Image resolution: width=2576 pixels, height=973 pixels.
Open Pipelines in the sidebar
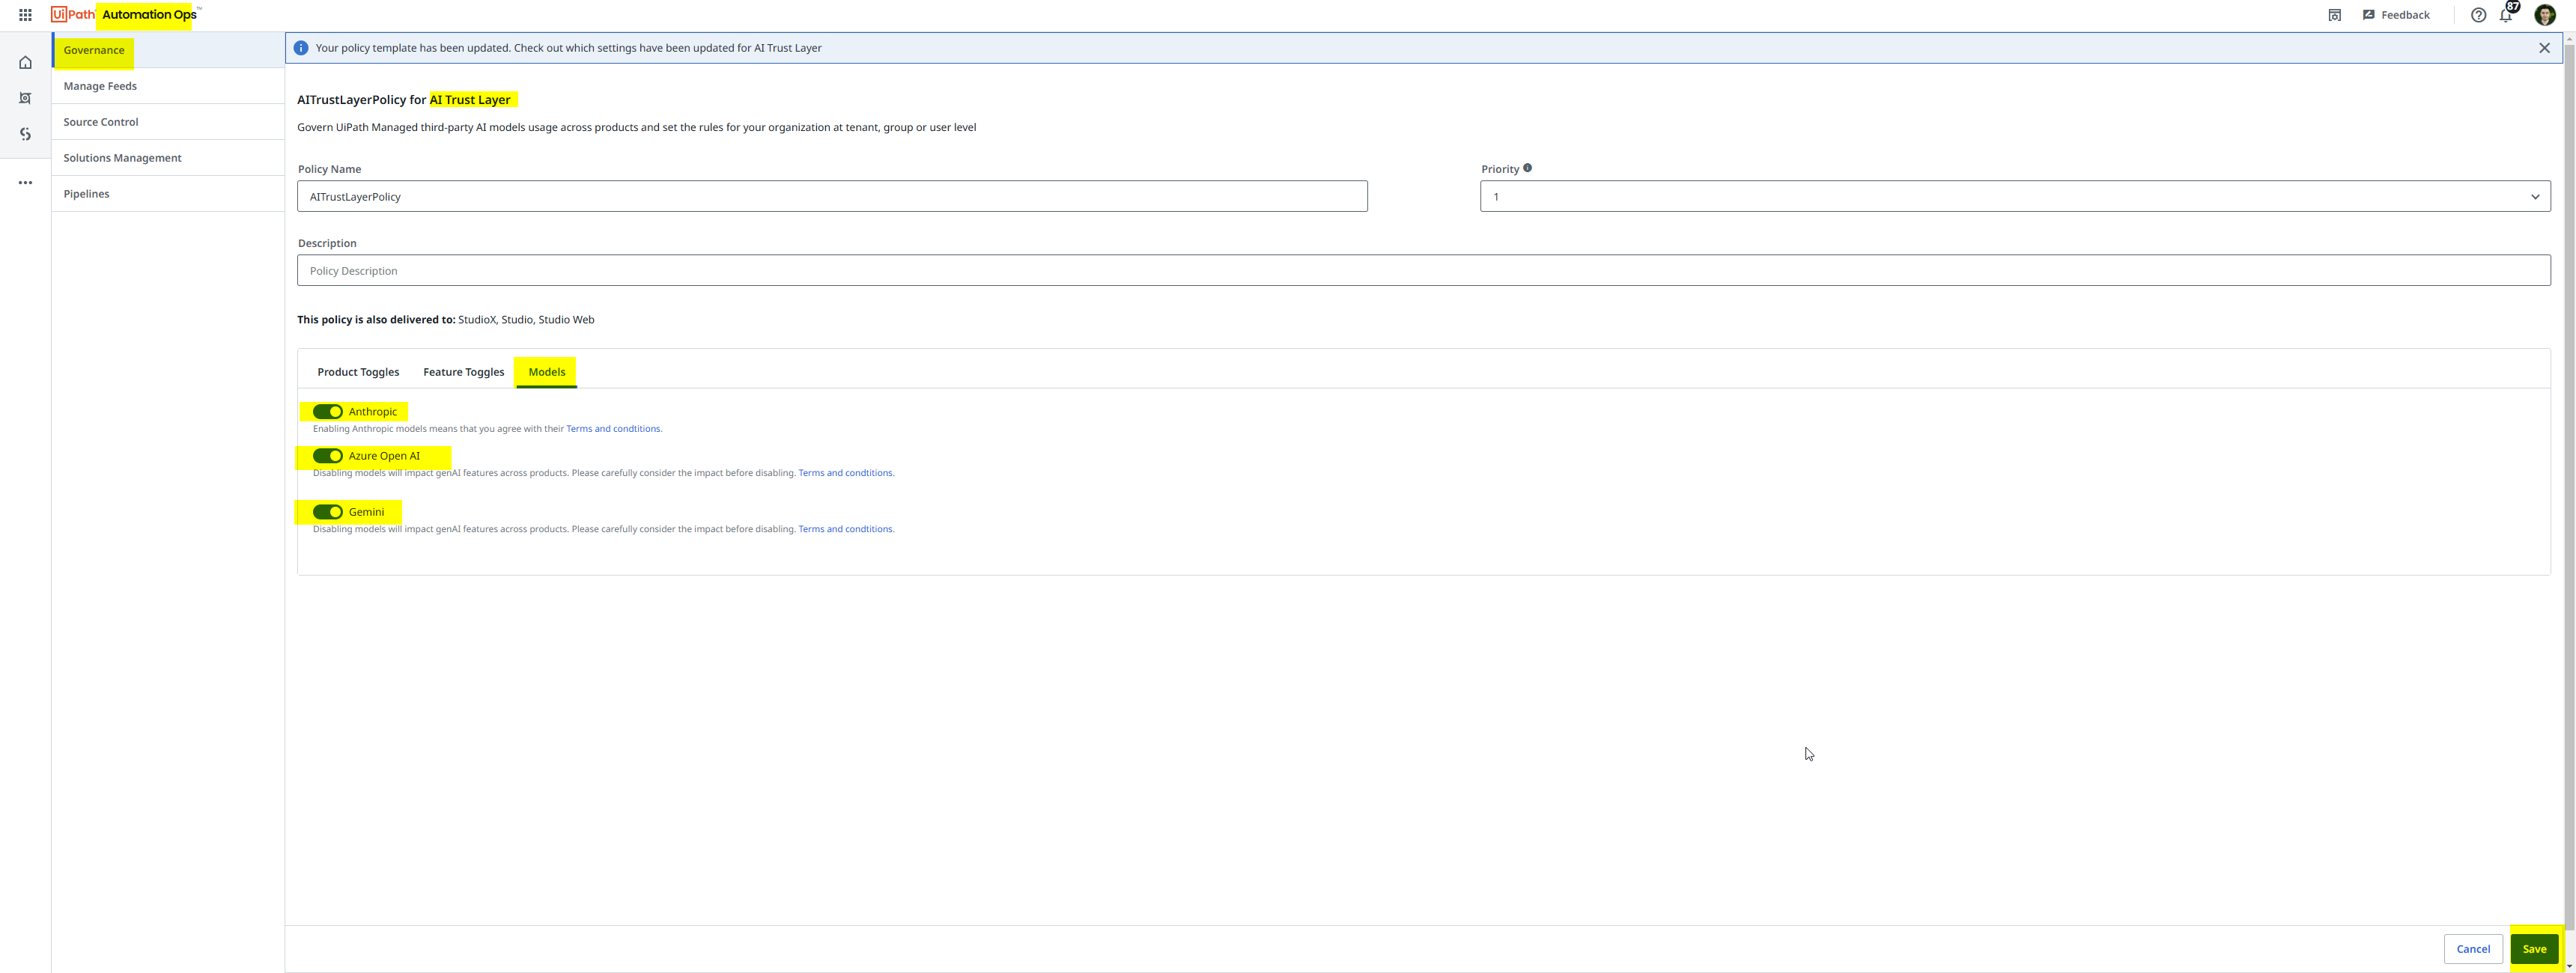pyautogui.click(x=168, y=194)
